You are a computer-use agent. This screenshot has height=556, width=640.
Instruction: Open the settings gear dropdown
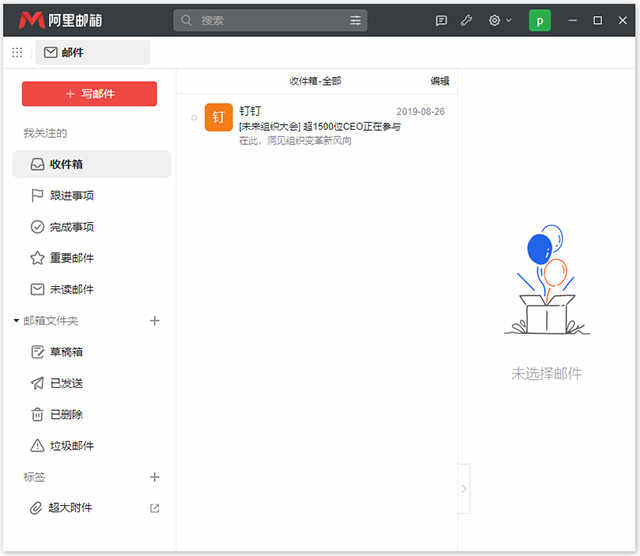pyautogui.click(x=500, y=20)
